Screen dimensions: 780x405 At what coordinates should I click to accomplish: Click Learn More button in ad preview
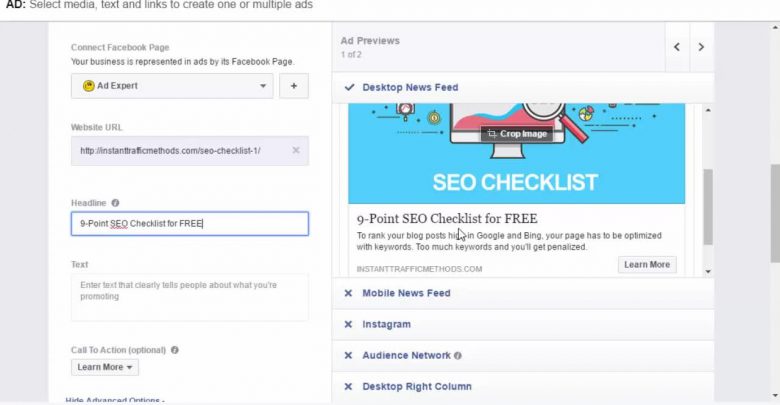pyautogui.click(x=647, y=265)
